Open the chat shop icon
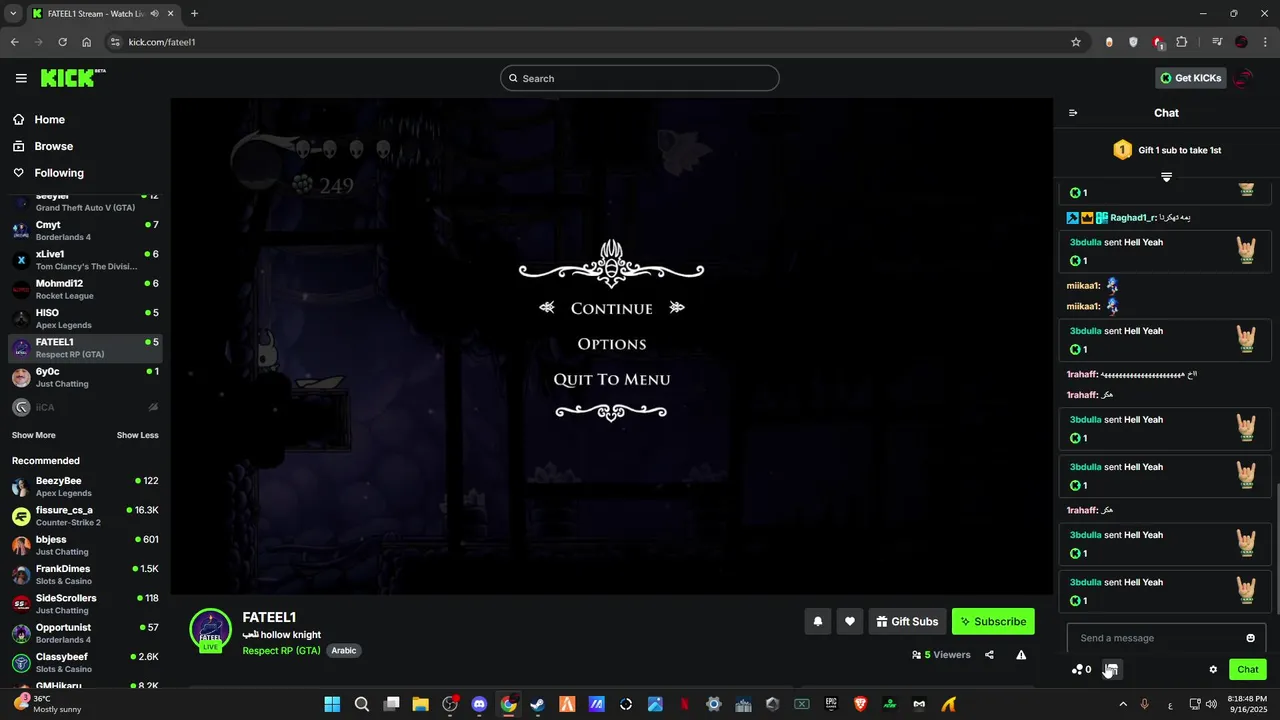Screen dimensions: 1280x720 [1112, 669]
